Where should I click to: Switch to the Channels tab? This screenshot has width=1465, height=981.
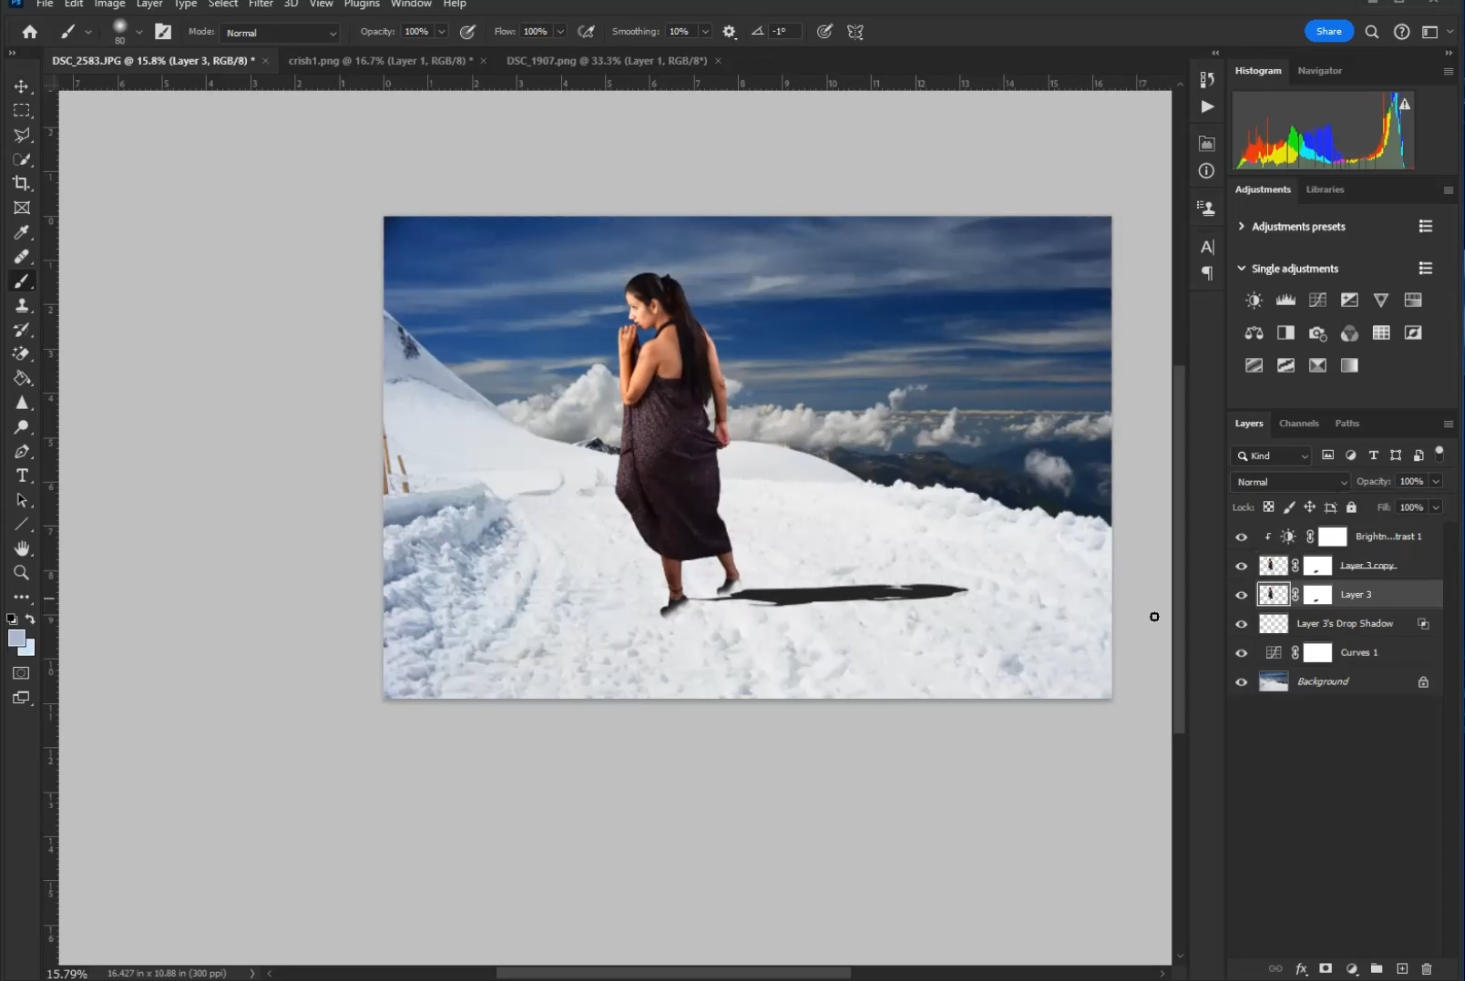point(1298,424)
